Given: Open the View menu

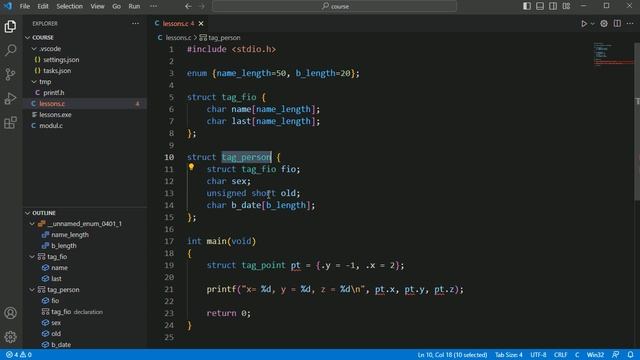Looking at the screenshot, I should click(97, 6).
